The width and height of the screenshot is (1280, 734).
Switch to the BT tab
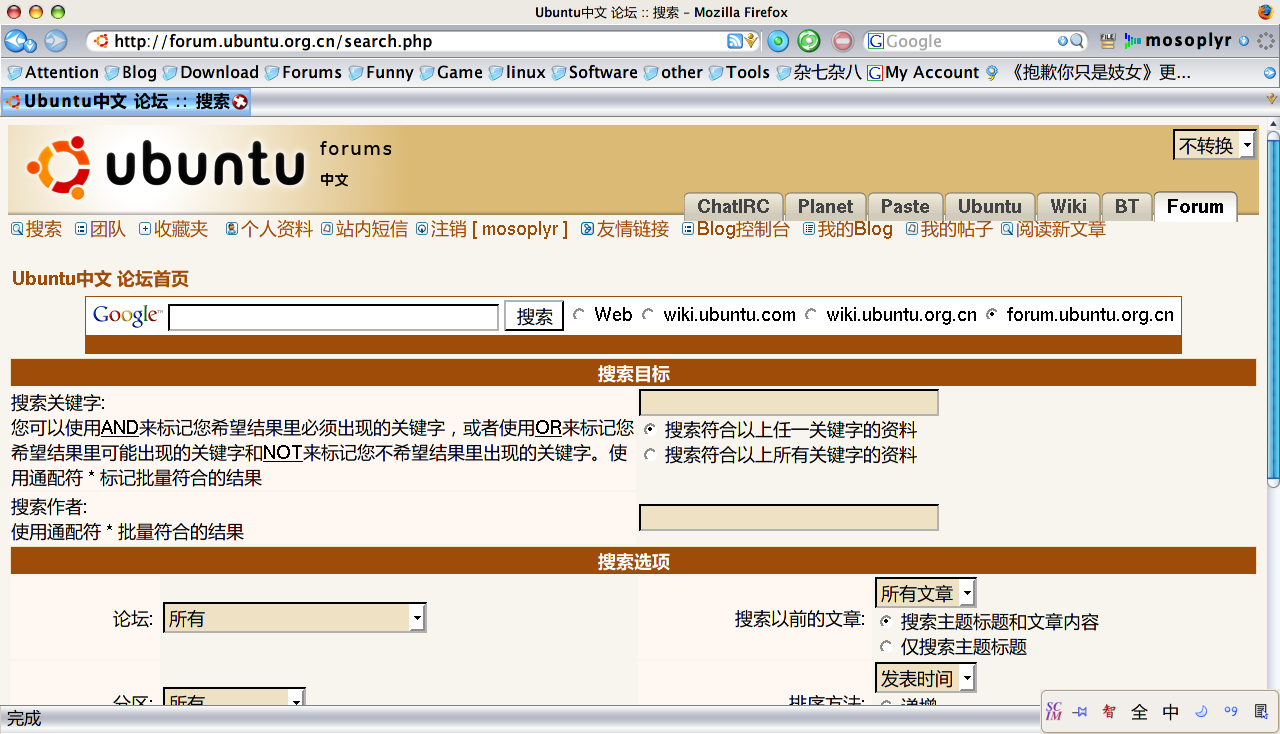click(1127, 207)
